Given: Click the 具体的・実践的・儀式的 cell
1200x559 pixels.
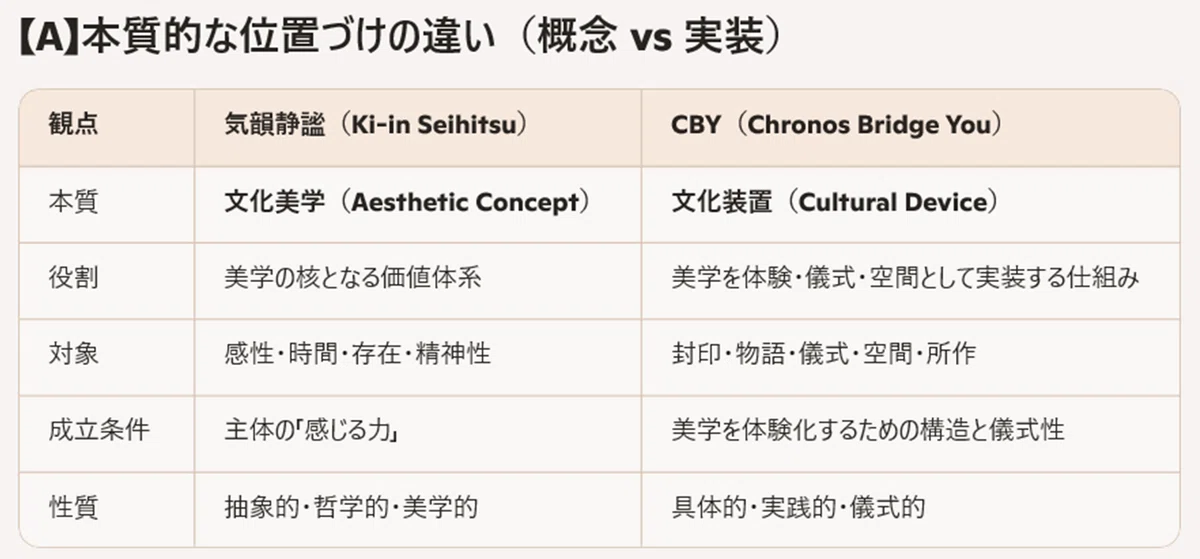Looking at the screenshot, I should tap(798, 506).
